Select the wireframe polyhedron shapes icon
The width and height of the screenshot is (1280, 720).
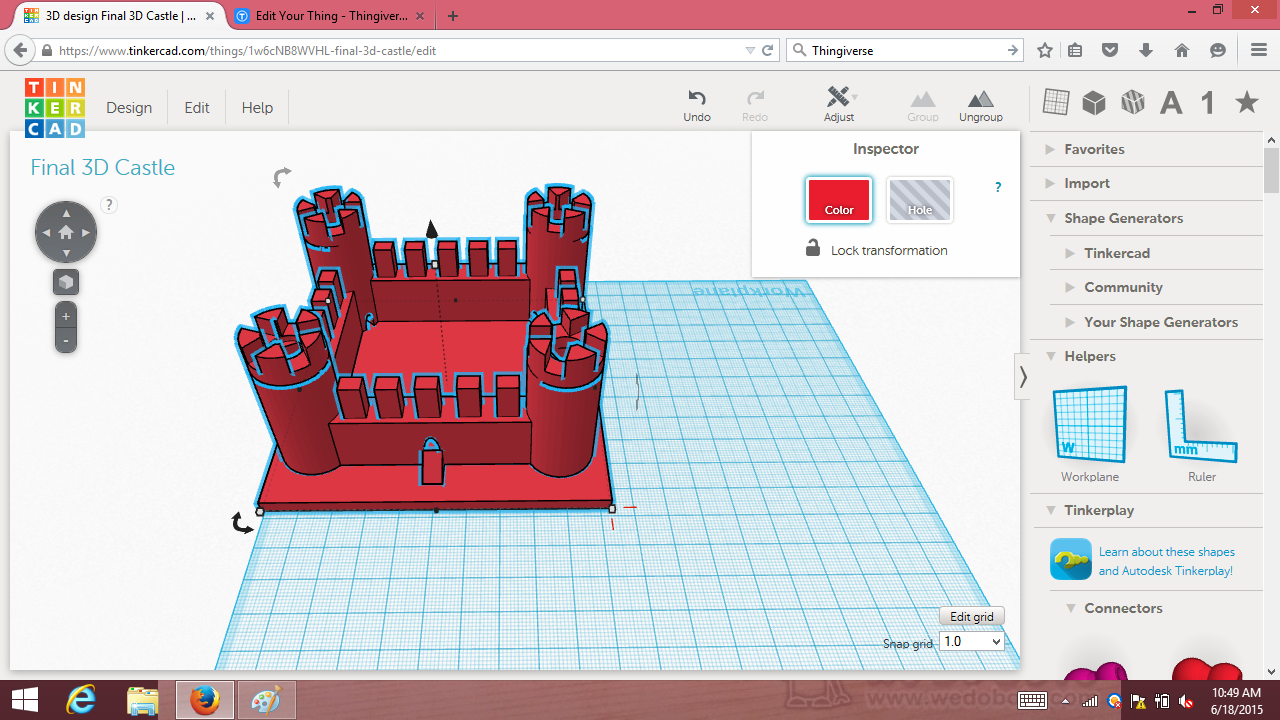coord(1133,102)
